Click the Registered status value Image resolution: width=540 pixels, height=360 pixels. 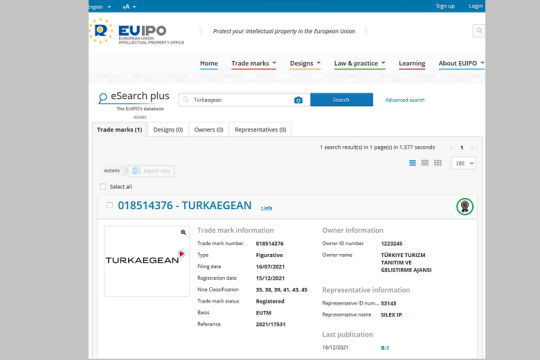270,301
